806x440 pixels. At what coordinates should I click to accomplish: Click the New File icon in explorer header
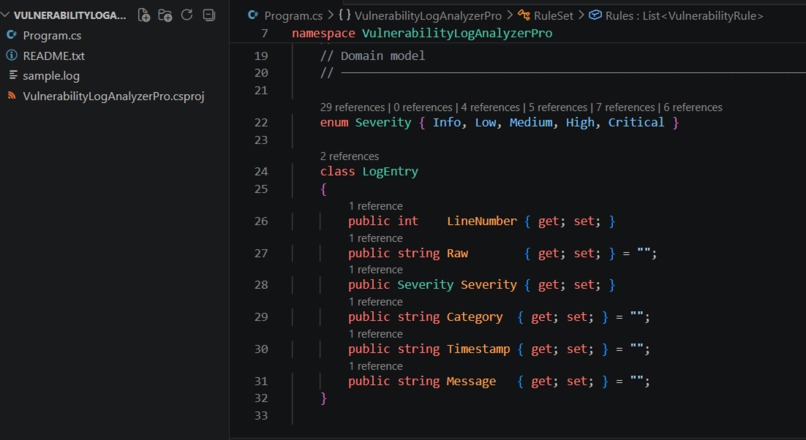coord(144,15)
